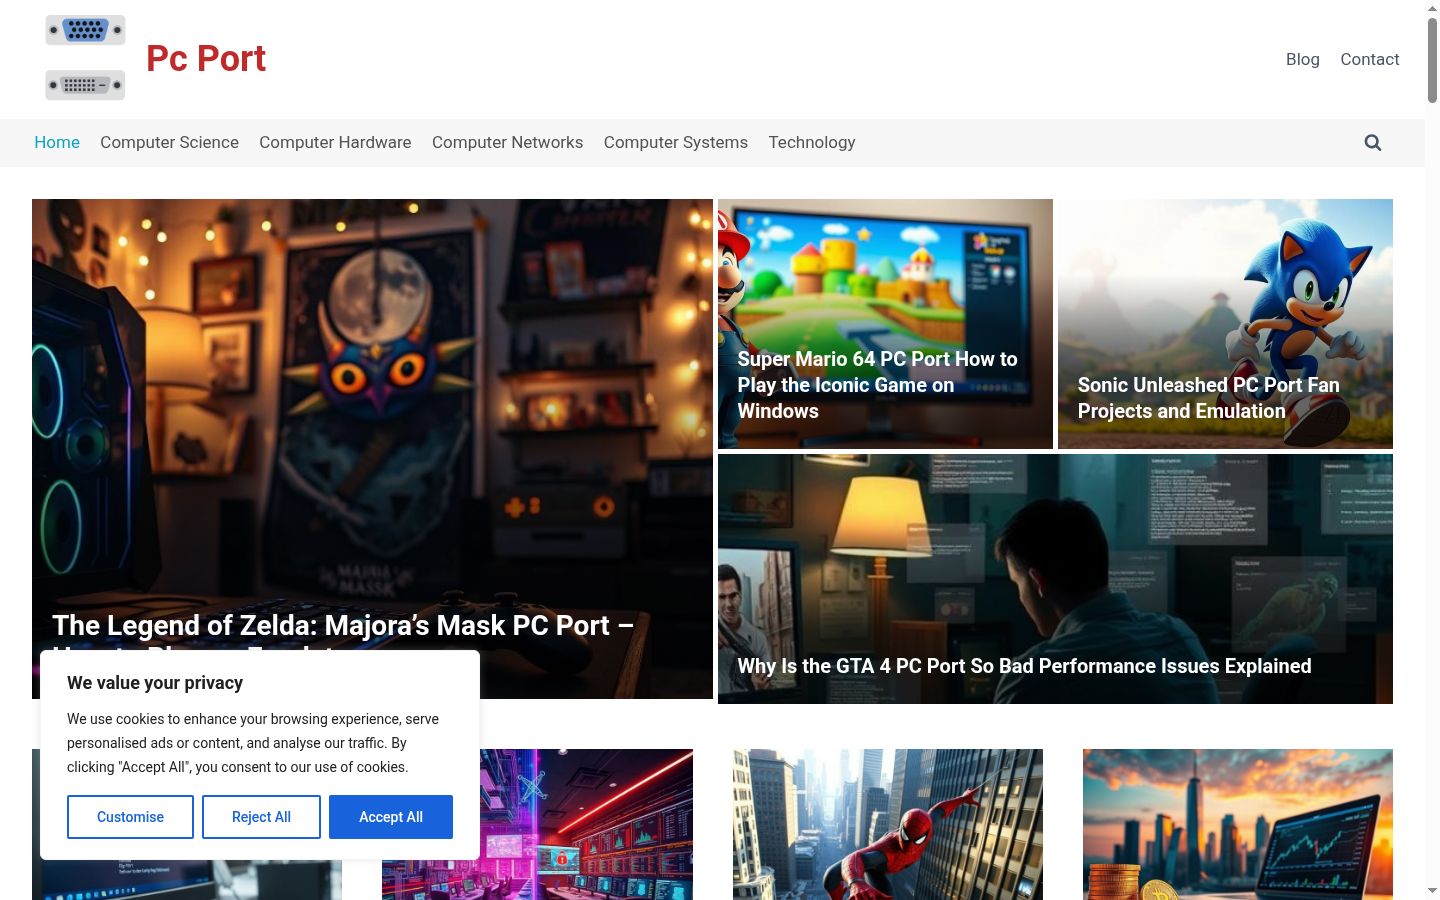Click the scrollbar down arrow
Image resolution: width=1440 pixels, height=900 pixels.
1432,890
